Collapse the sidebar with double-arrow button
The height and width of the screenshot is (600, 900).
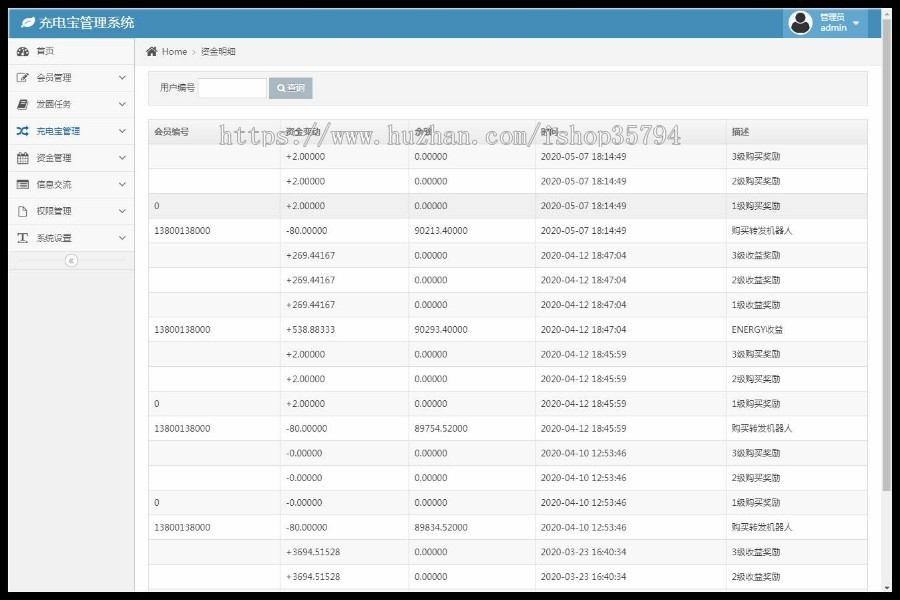(71, 261)
